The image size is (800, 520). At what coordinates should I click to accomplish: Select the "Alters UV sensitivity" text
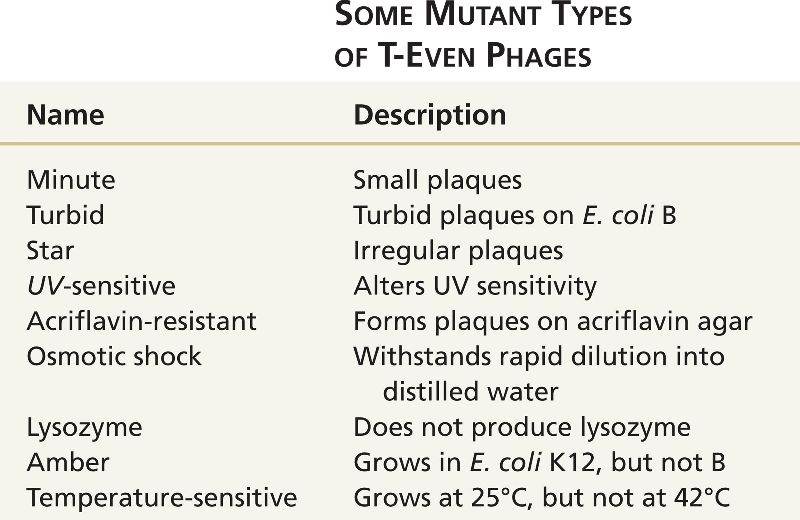(475, 286)
